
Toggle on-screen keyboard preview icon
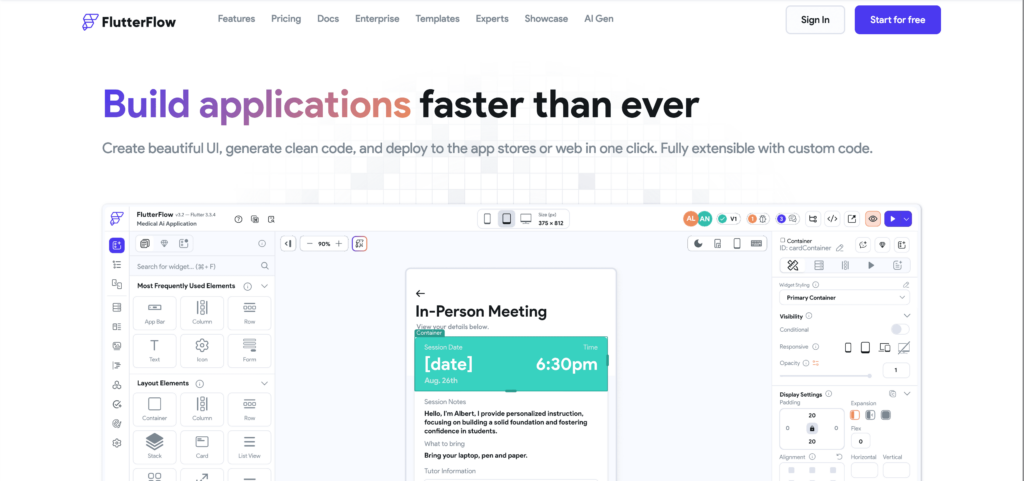(756, 243)
